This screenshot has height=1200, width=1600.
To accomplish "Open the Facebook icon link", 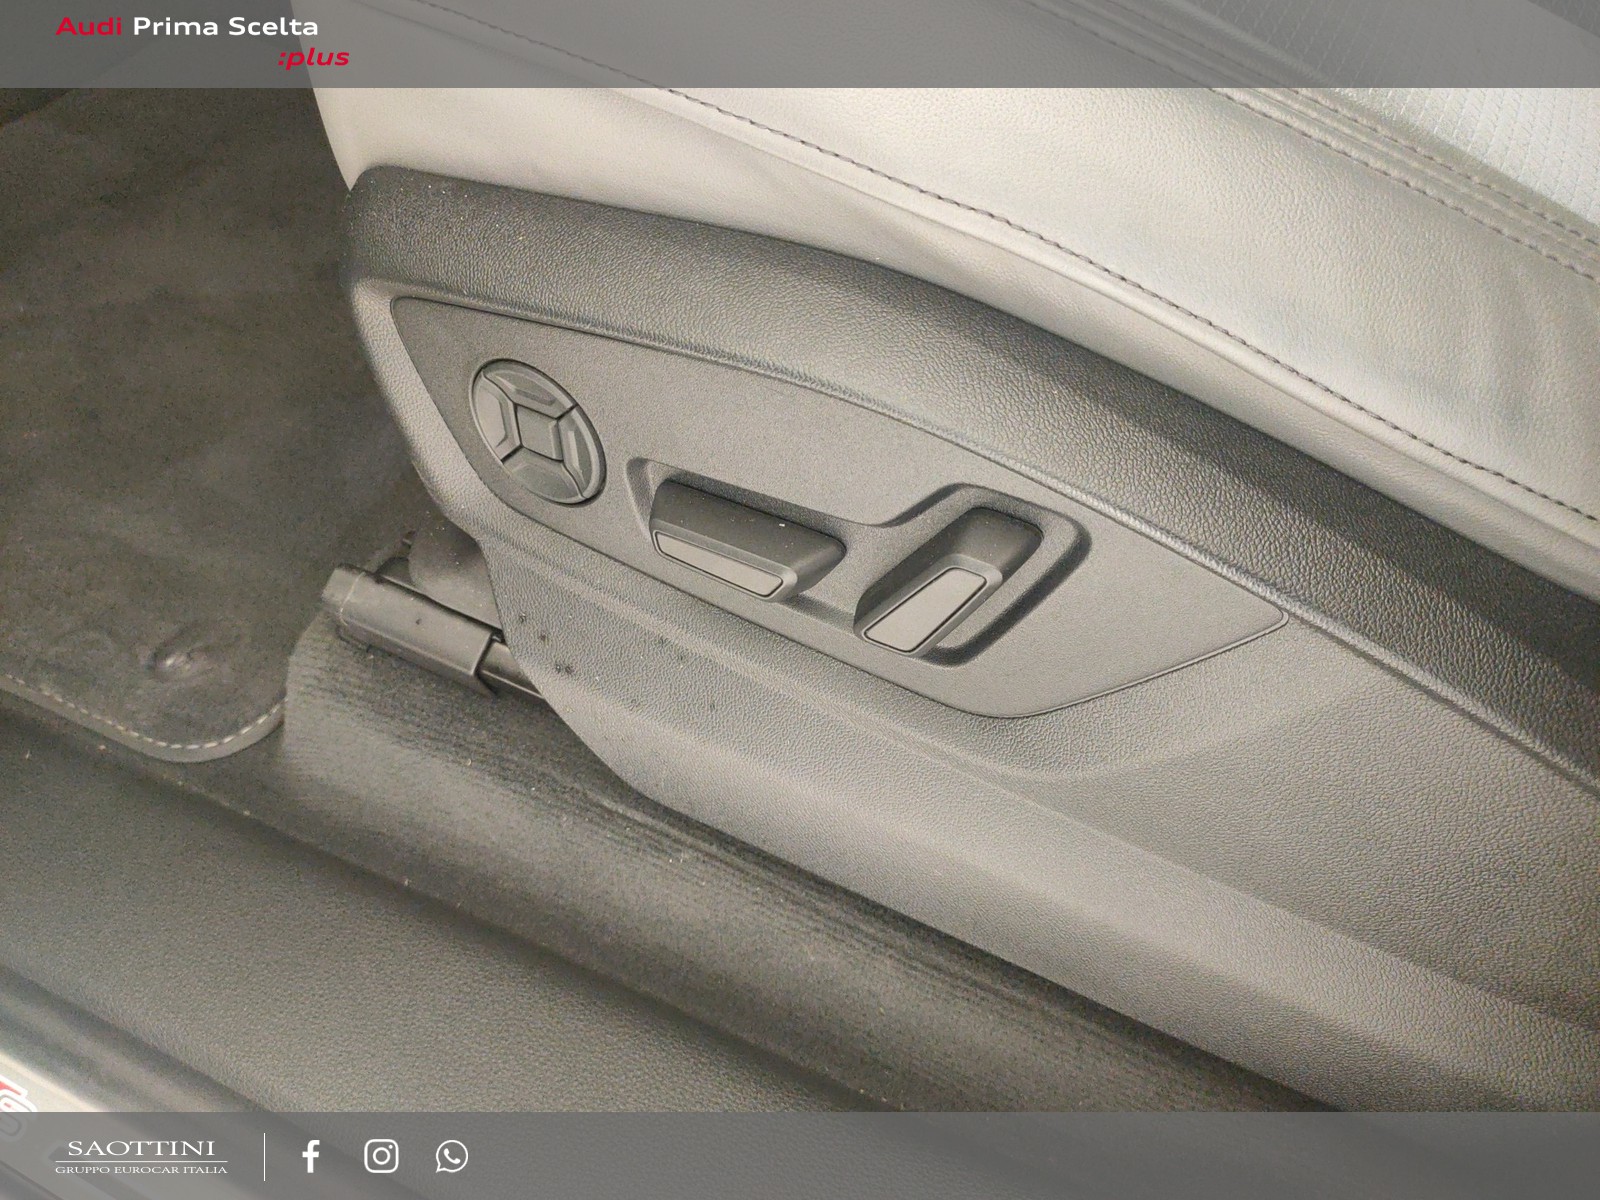I will pyautogui.click(x=311, y=1156).
